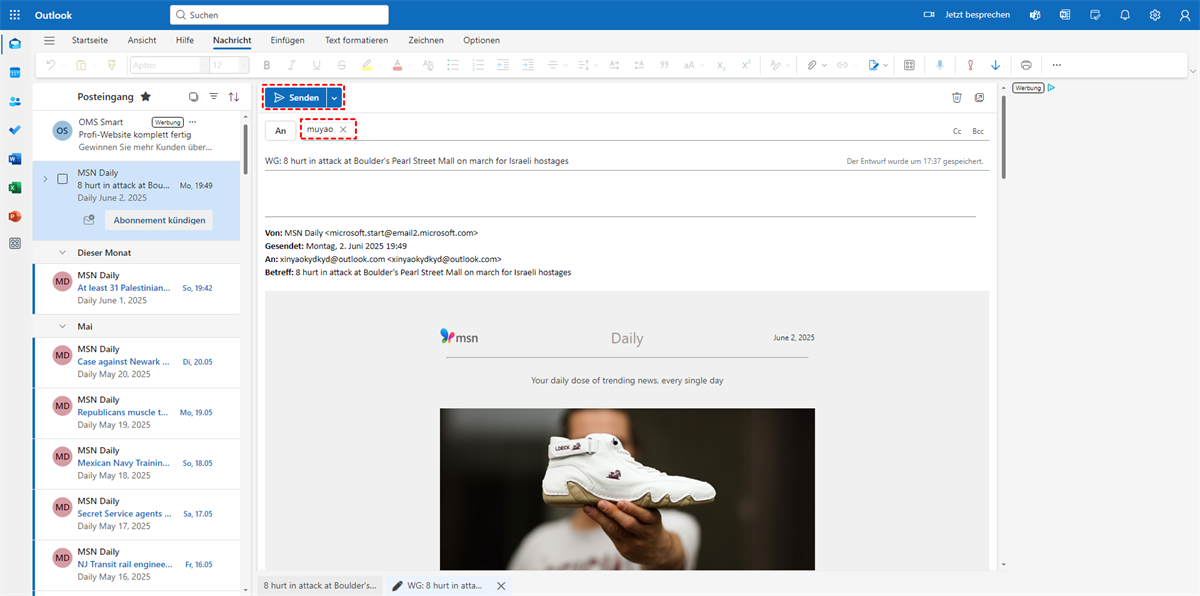Discard draft using the trash icon
1200x596 pixels.
956,98
